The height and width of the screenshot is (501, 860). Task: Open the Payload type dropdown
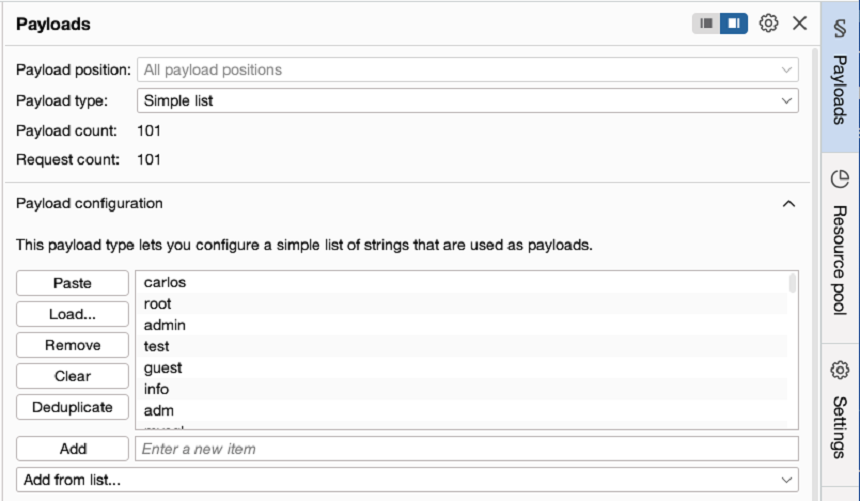pos(466,101)
